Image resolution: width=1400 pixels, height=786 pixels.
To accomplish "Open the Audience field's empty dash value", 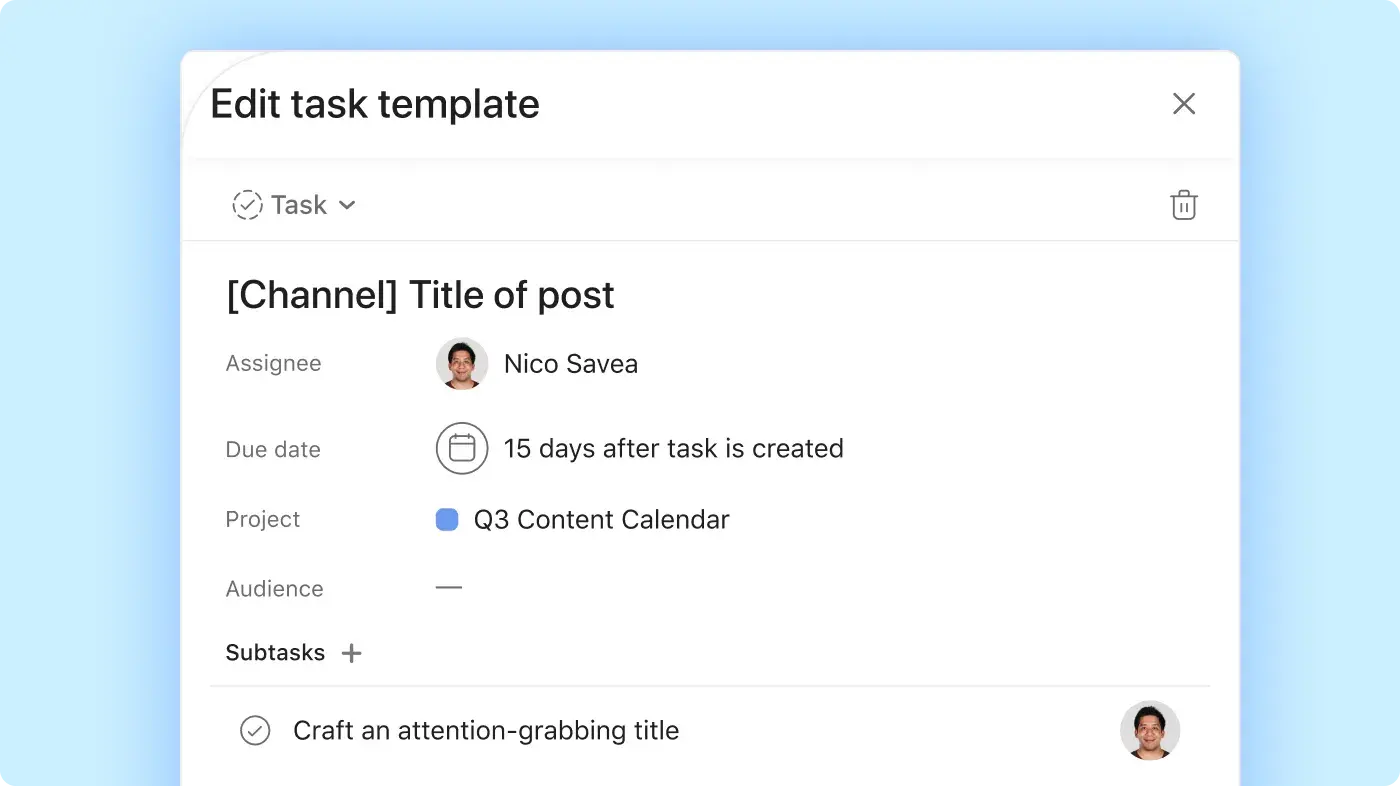I will click(x=449, y=588).
